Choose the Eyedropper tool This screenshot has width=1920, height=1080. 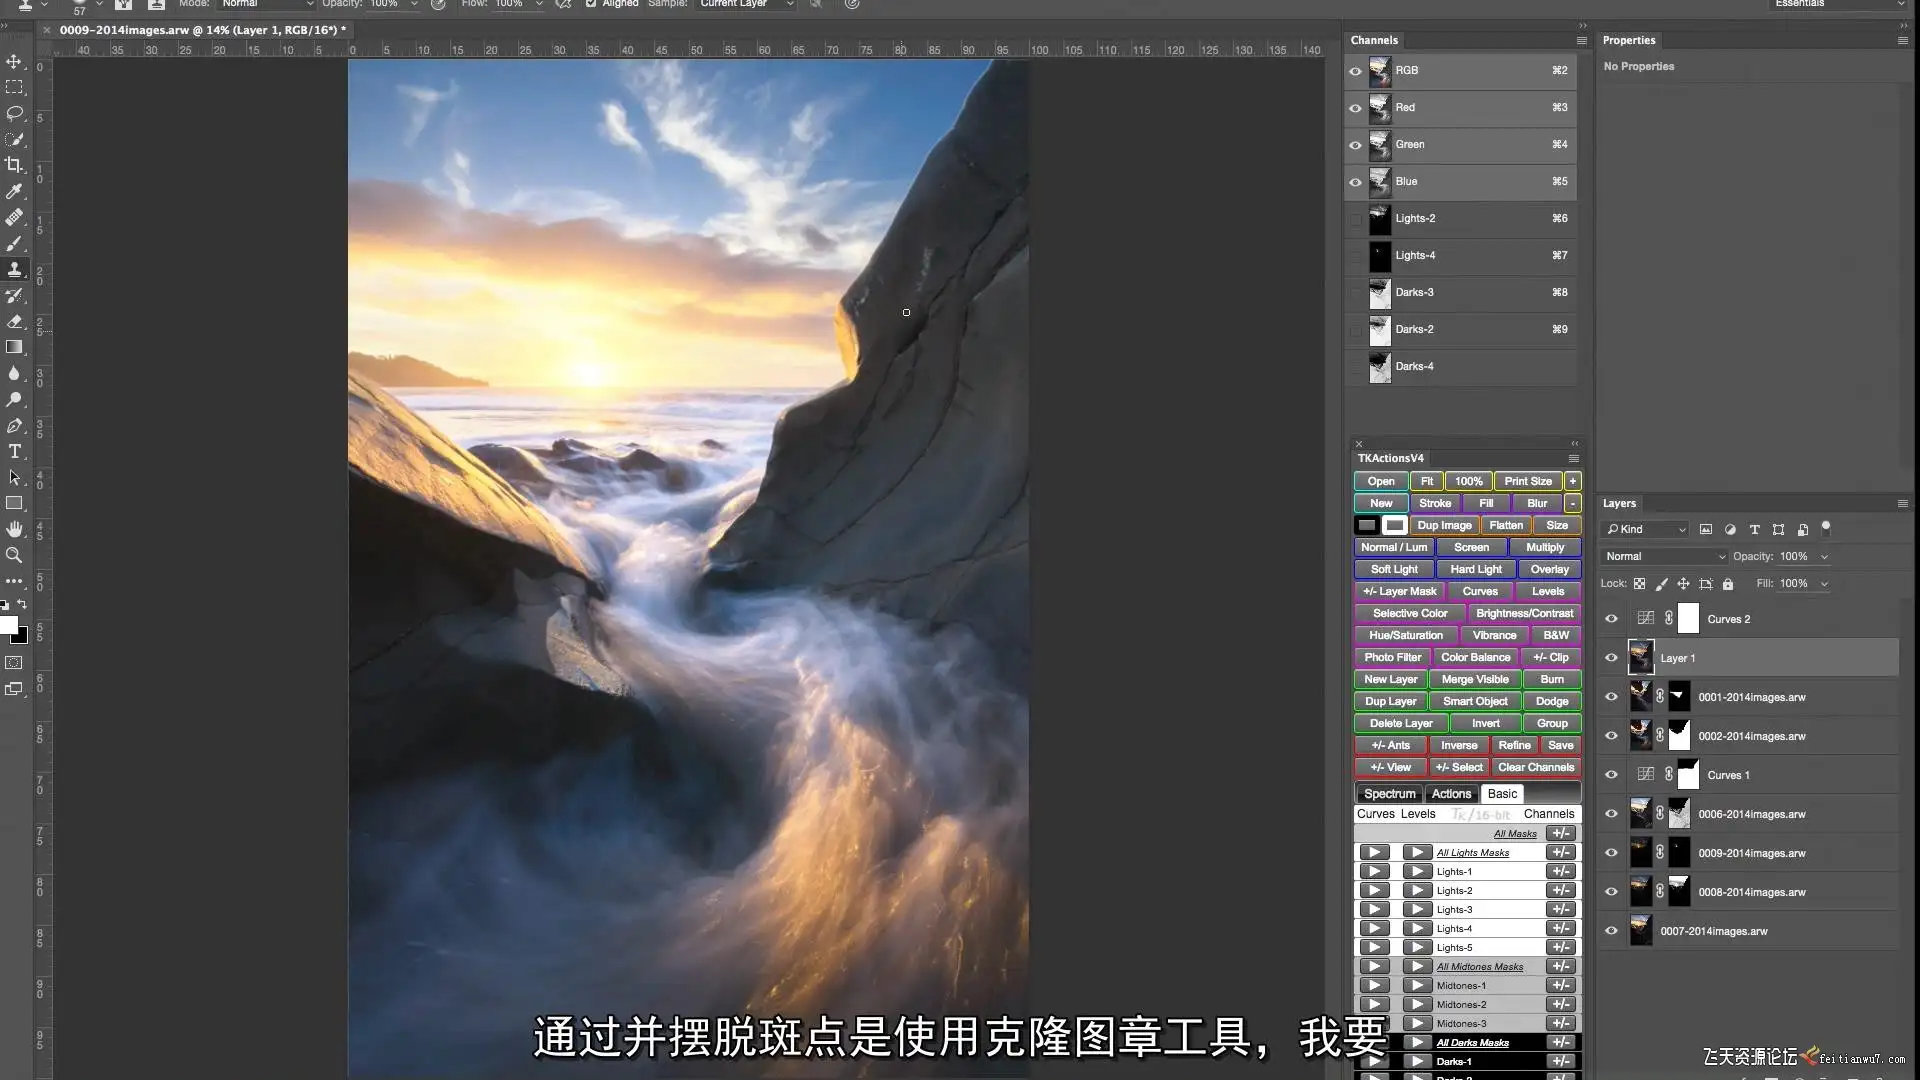pos(14,191)
